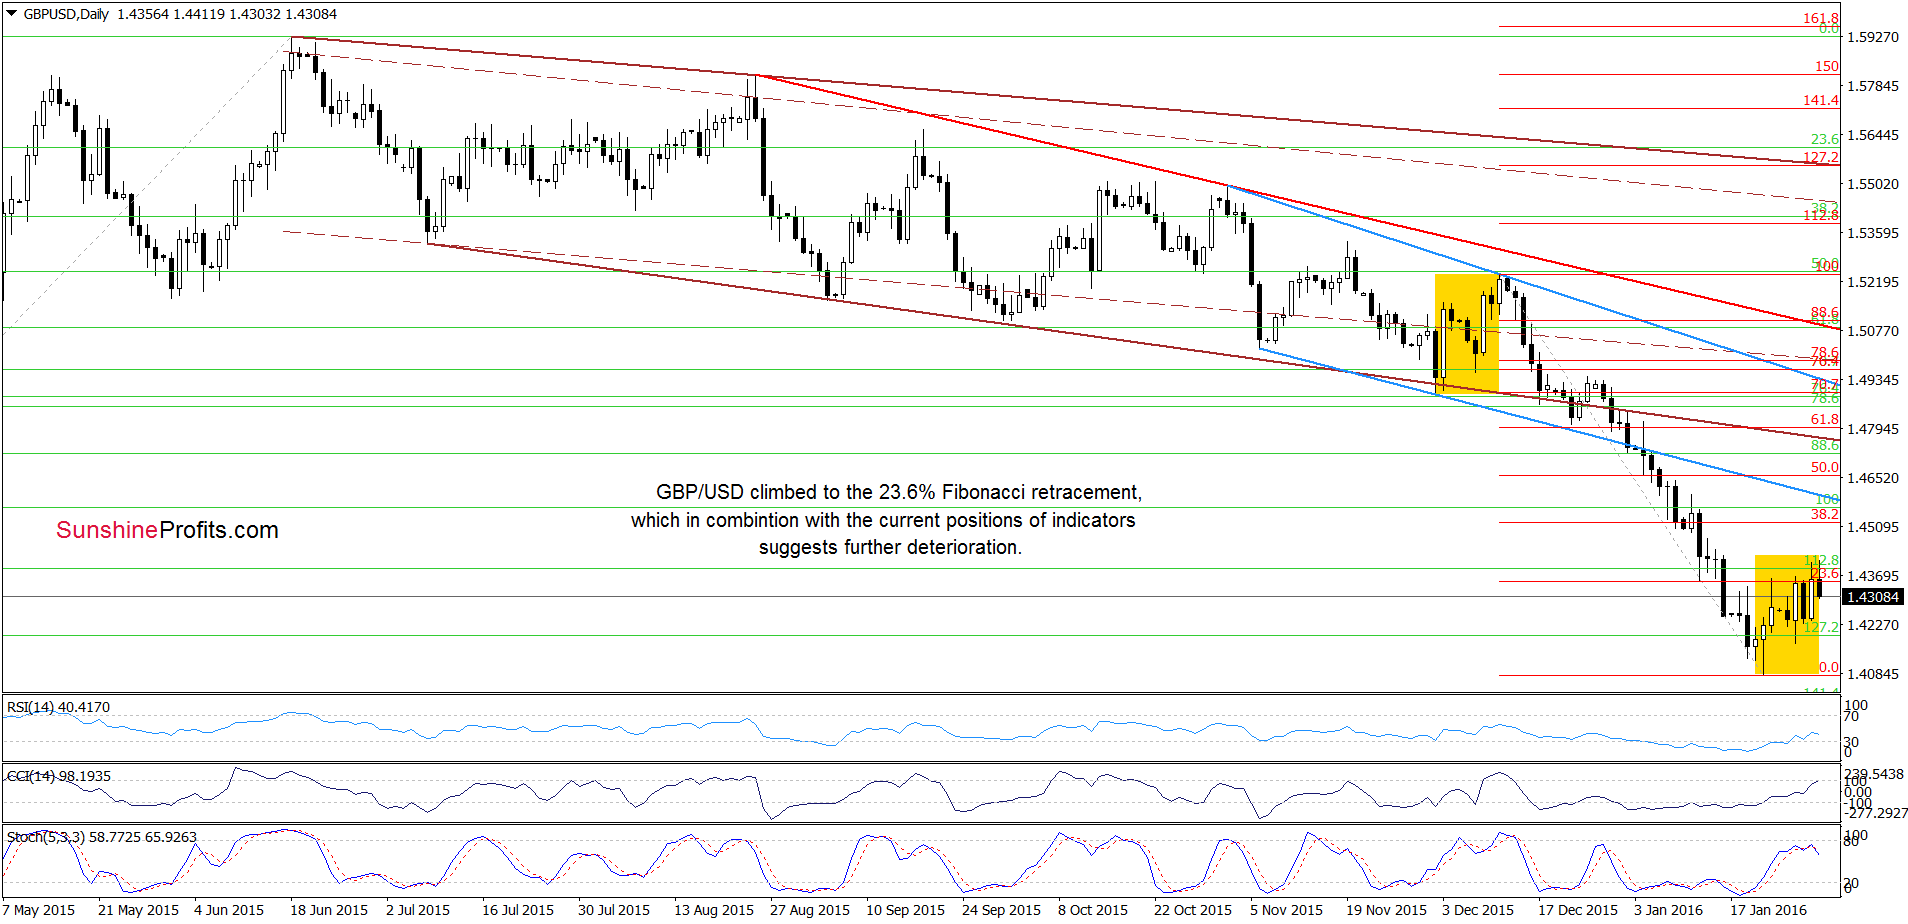Select the OHLC values 1.43564 1.44119 1.43032 1.43084
Image resolution: width=1908 pixels, height=924 pixels.
click(x=227, y=14)
